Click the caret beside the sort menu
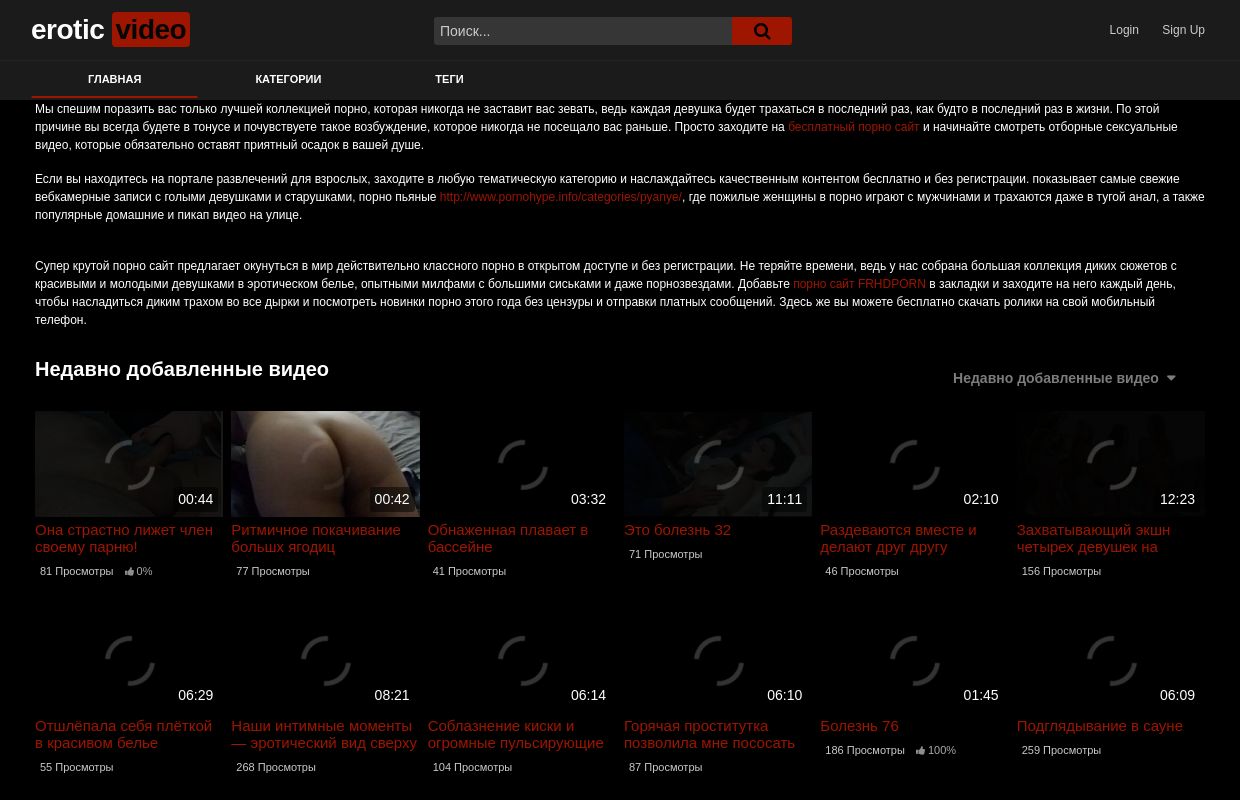This screenshot has height=800, width=1240. pyautogui.click(x=1171, y=378)
